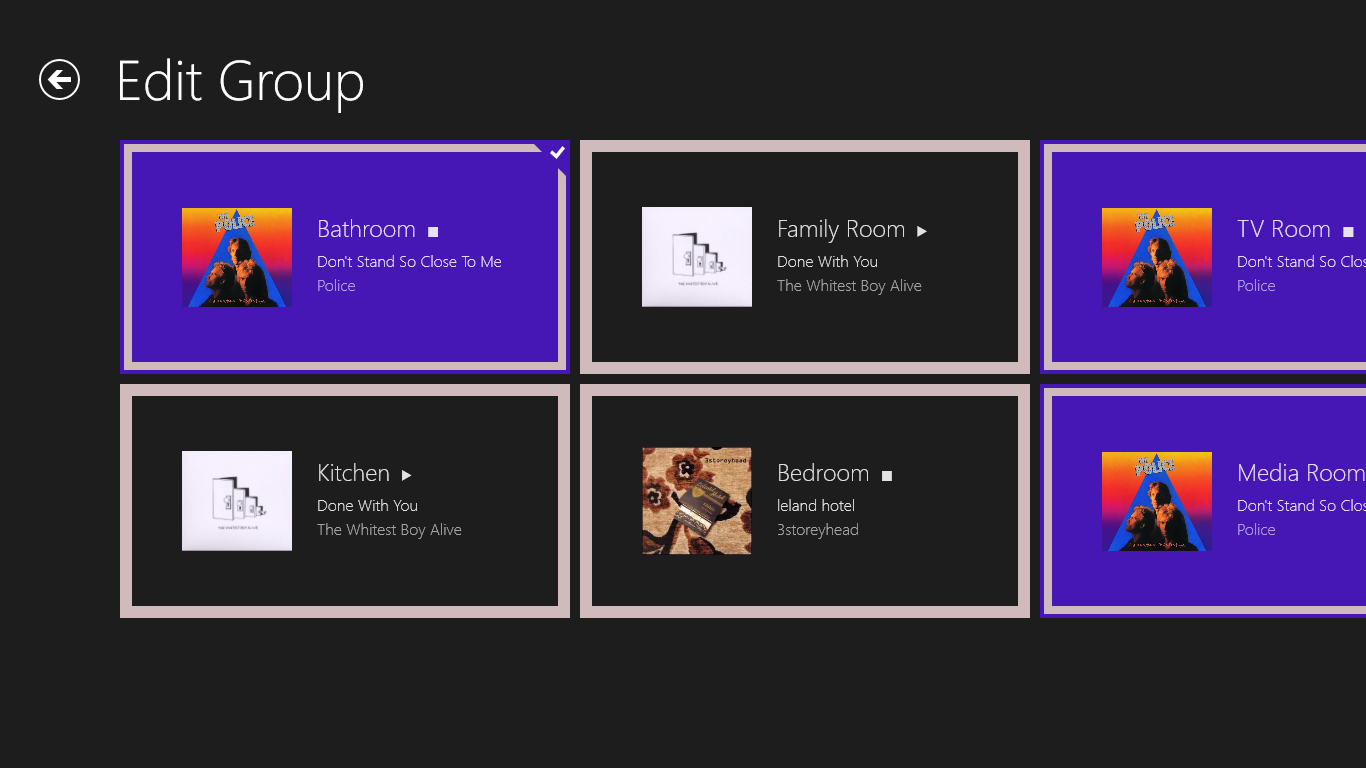This screenshot has width=1366, height=768.
Task: Click the leland hotel track title
Action: pyautogui.click(x=816, y=506)
